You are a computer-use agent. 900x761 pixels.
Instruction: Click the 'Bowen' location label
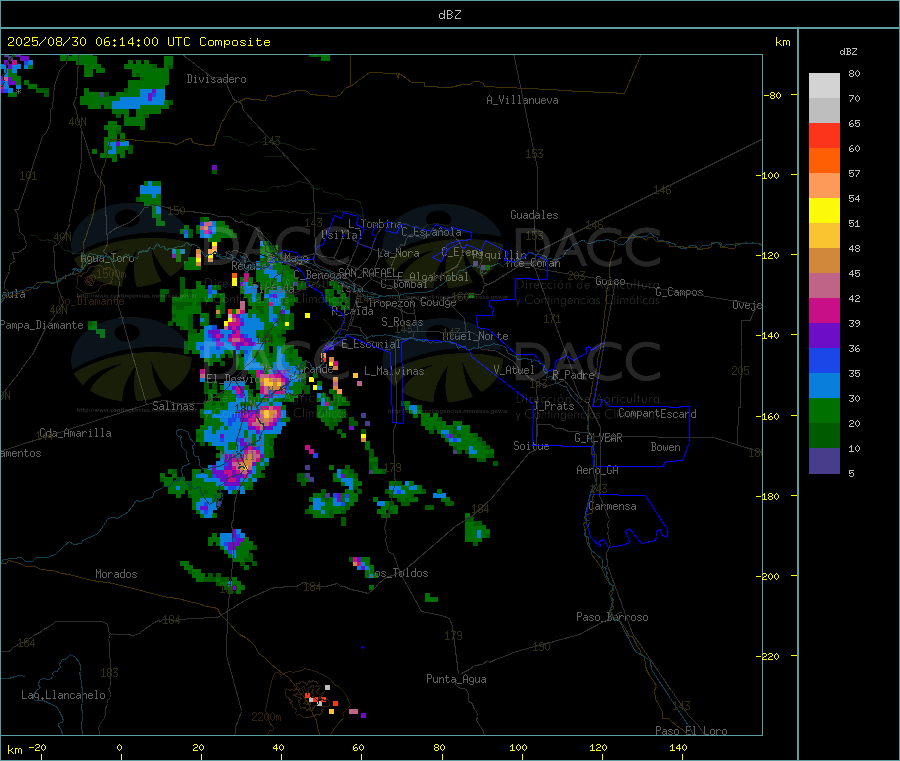(666, 447)
